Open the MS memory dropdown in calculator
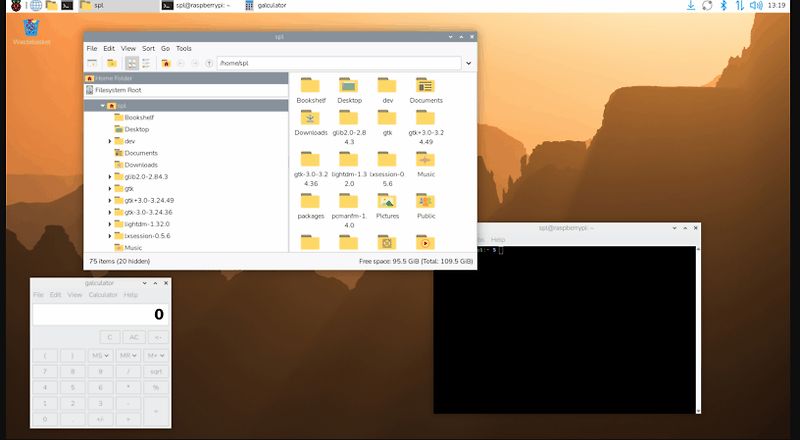Screen dimensions: 800x440 (x=100, y=355)
